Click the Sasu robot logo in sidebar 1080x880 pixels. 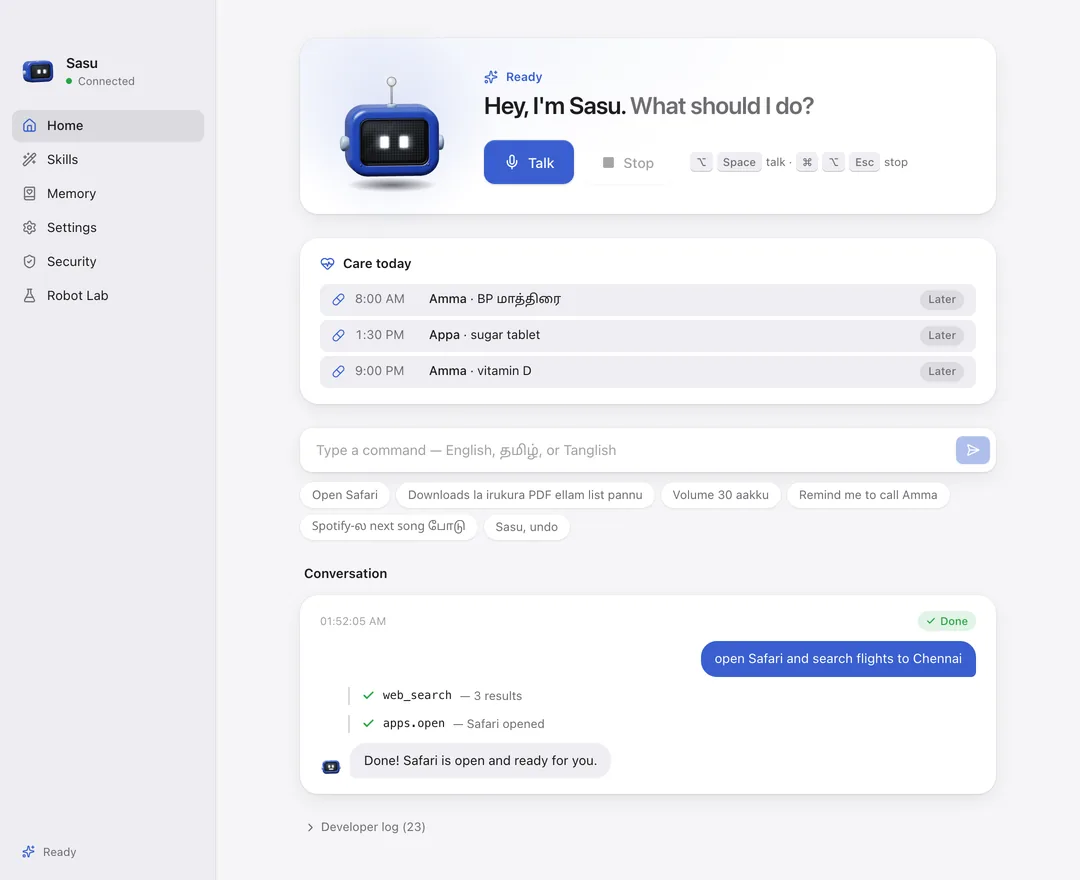click(38, 71)
